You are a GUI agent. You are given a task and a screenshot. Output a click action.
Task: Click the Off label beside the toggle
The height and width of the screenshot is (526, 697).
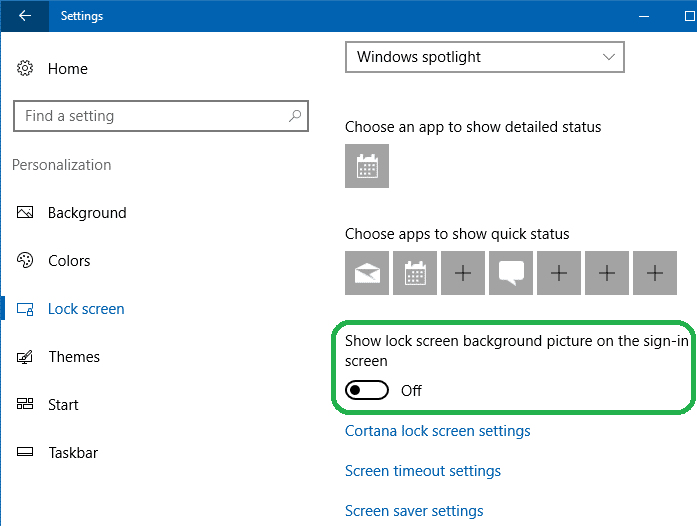pyautogui.click(x=411, y=390)
